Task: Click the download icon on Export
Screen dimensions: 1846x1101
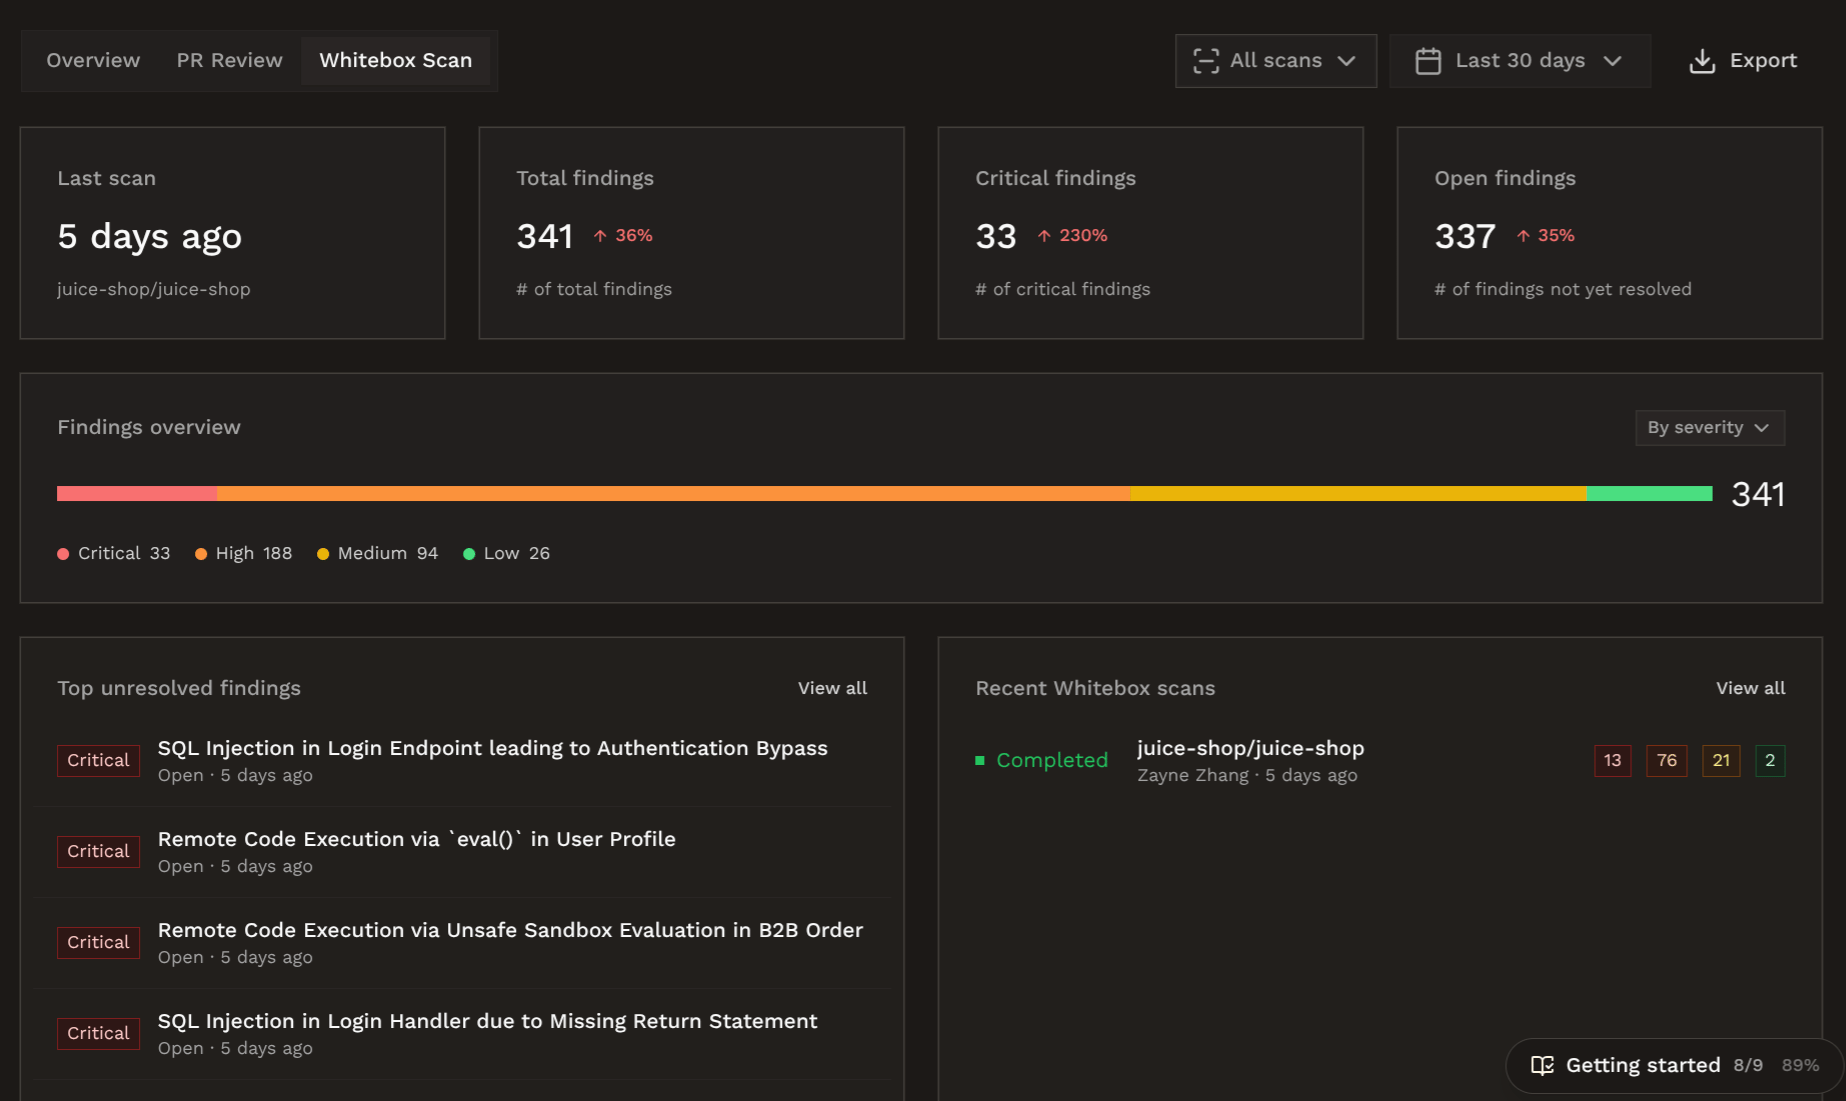Action: 1702,61
